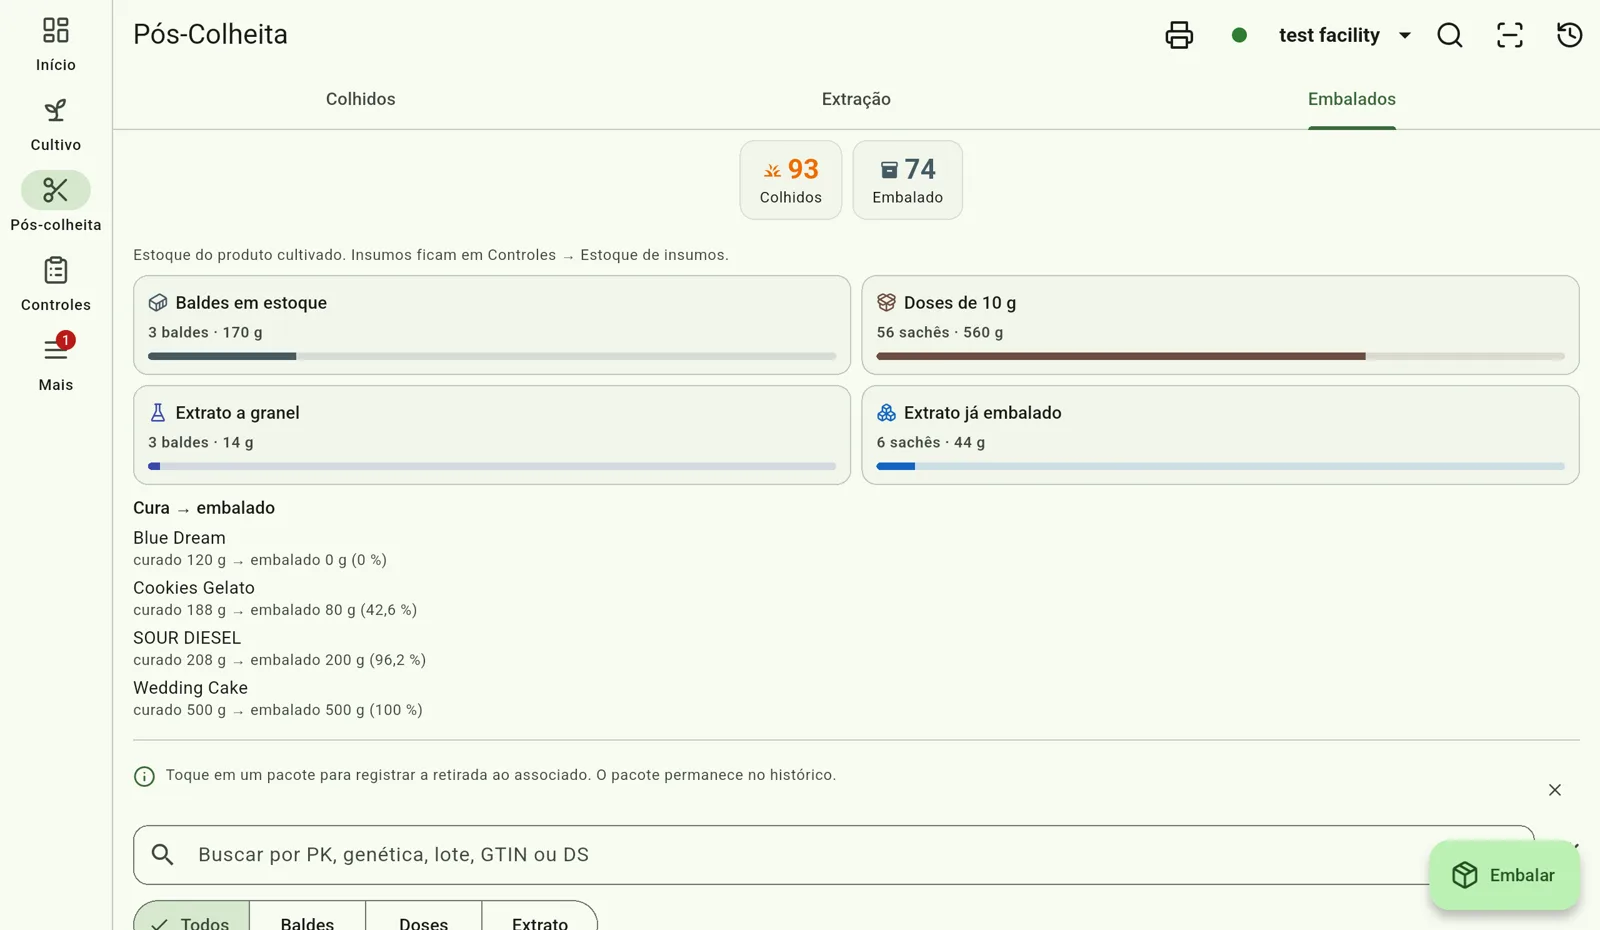Click the '3 baldes · 14 g' text
1600x930 pixels.
tap(201, 442)
